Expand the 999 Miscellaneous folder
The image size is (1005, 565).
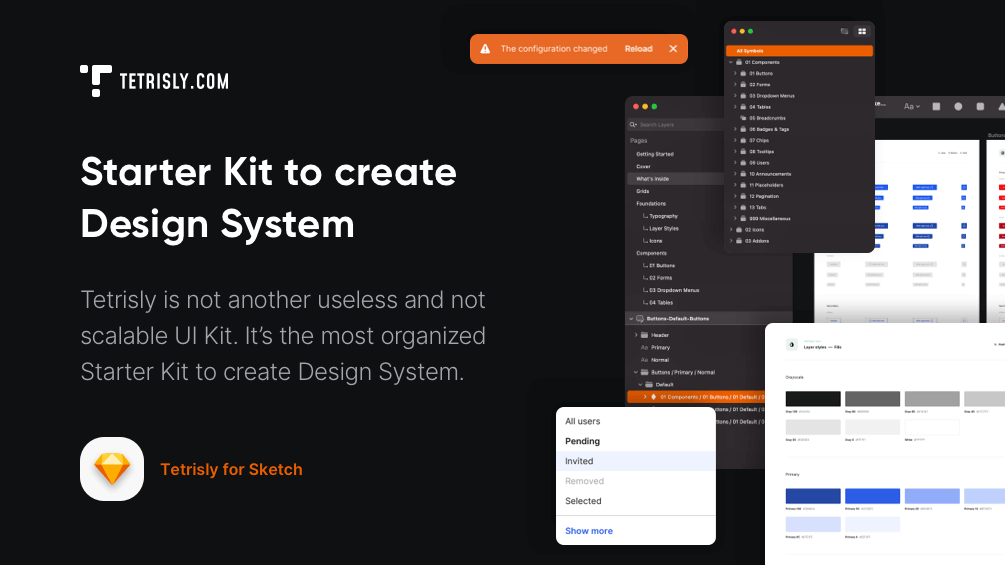click(x=735, y=218)
